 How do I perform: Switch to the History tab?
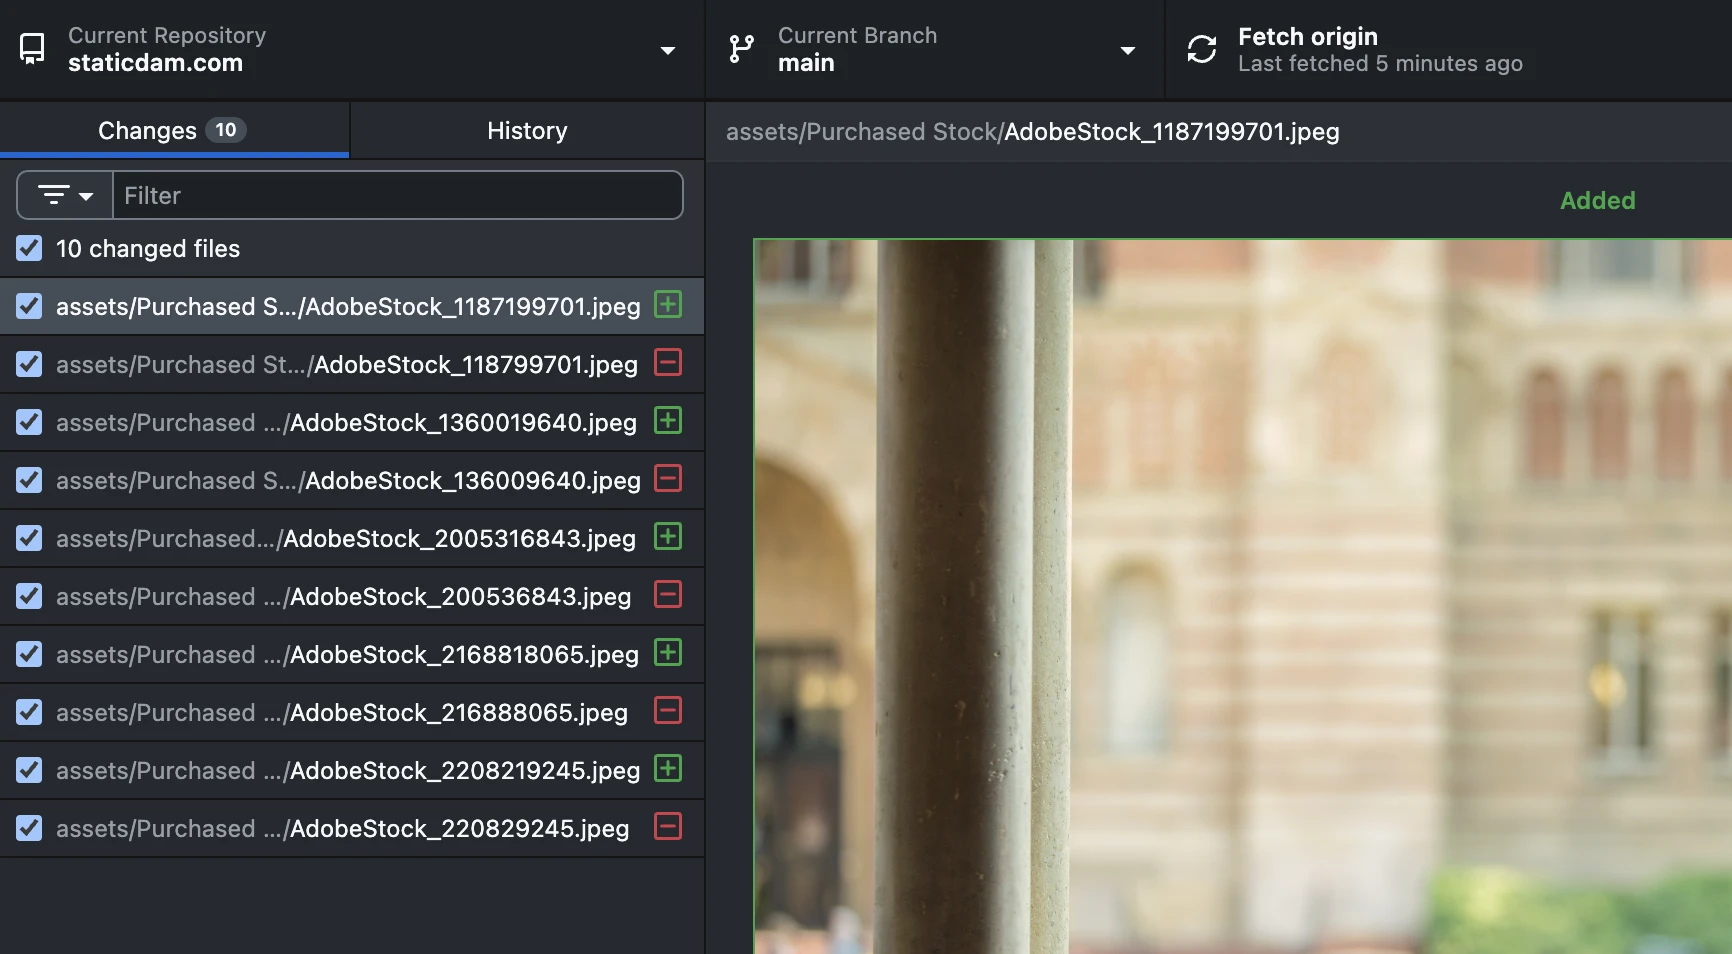526,130
